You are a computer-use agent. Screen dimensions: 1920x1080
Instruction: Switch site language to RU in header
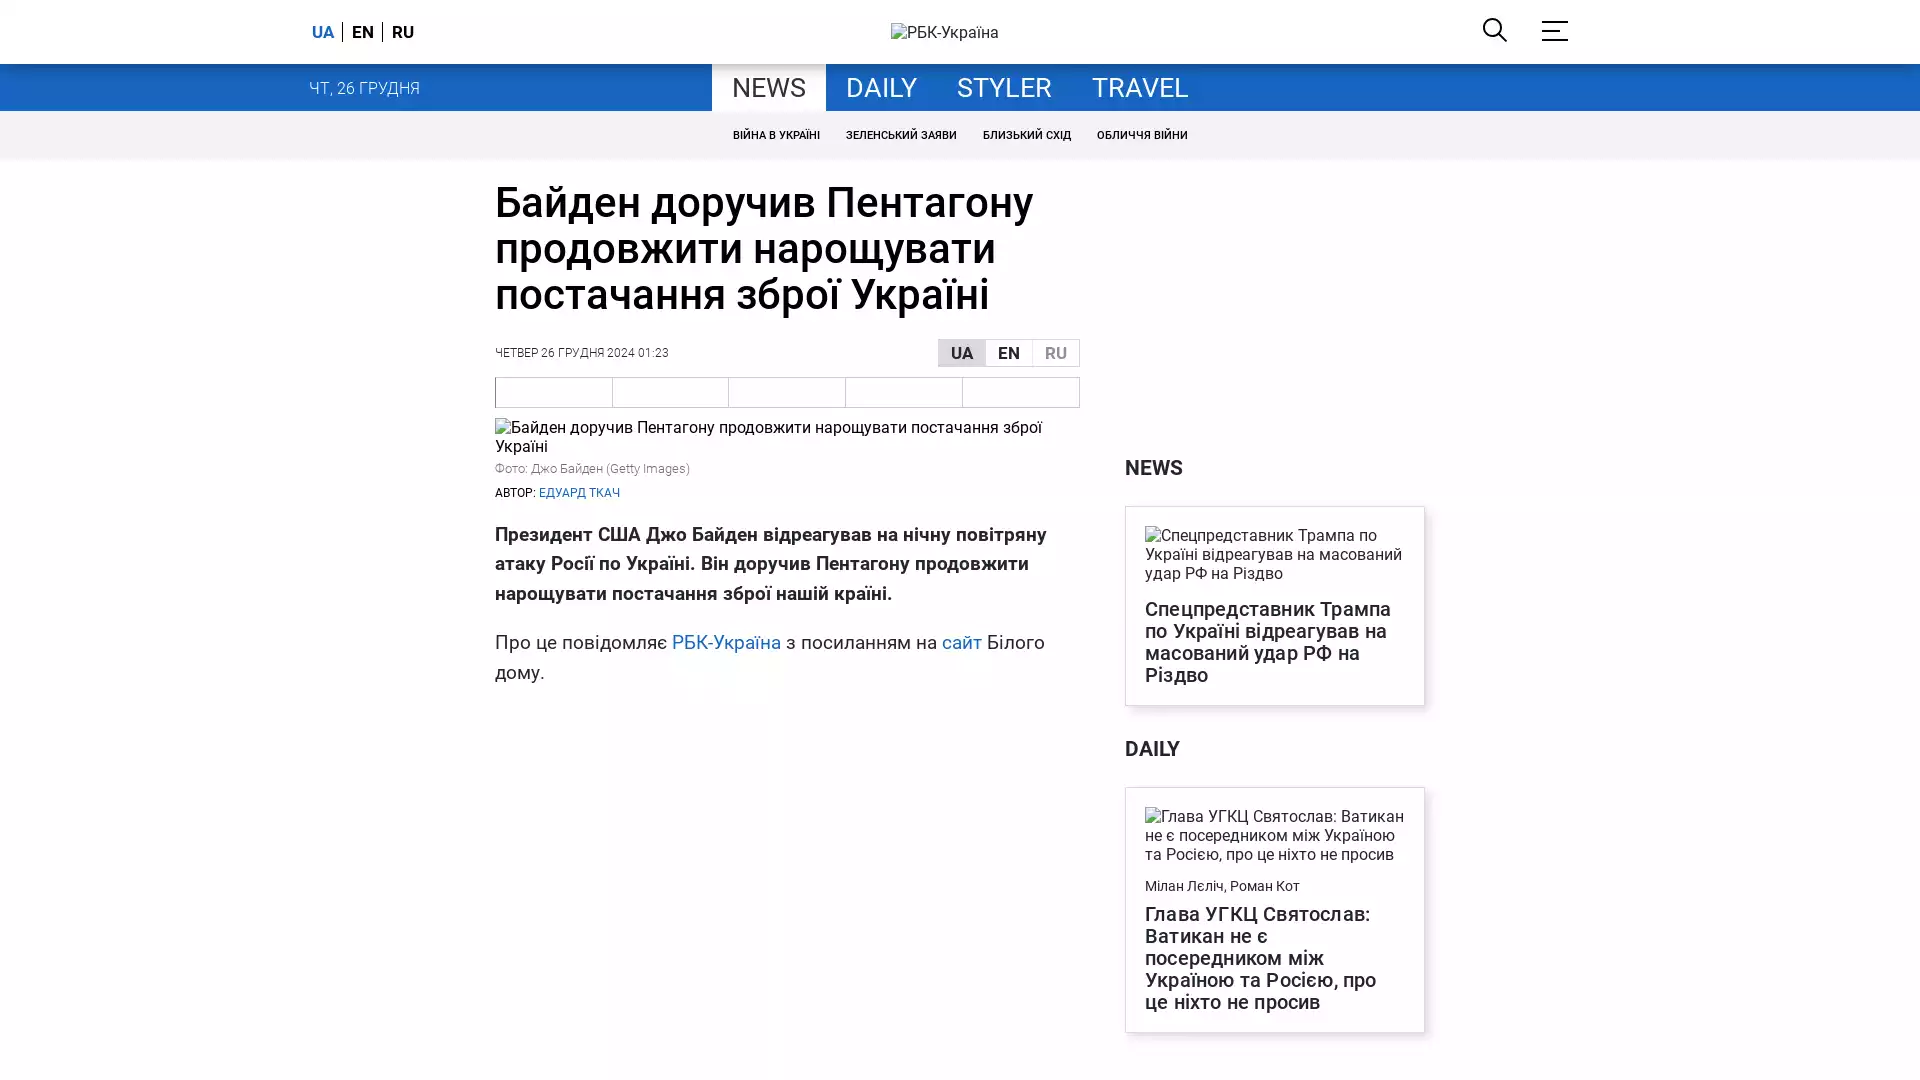(x=402, y=32)
